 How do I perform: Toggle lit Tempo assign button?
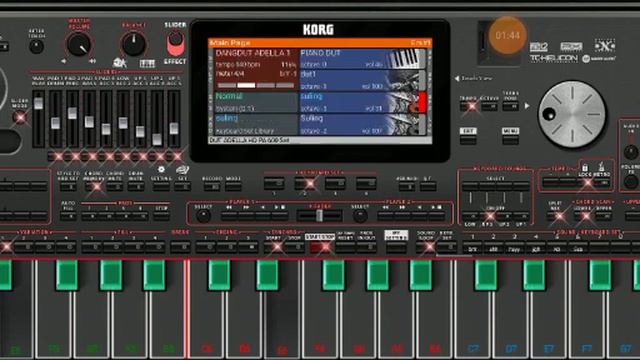tap(468, 107)
